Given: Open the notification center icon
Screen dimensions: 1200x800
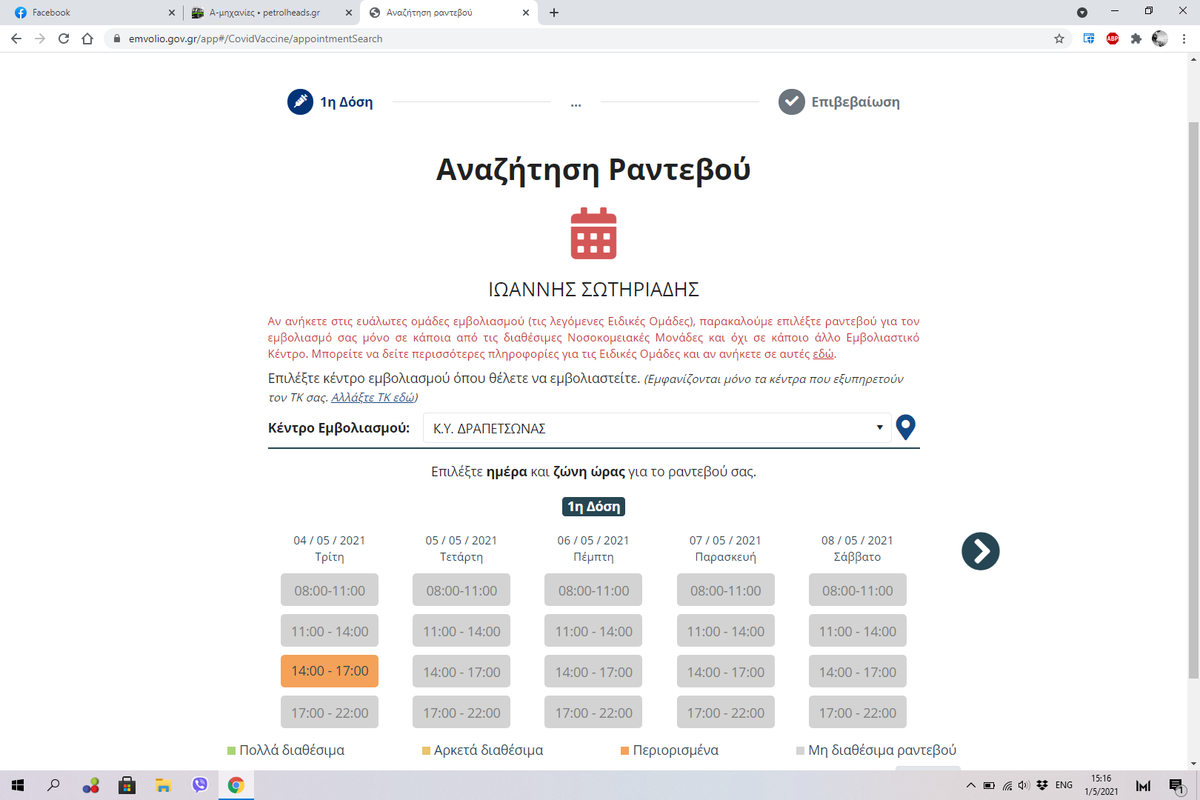Looking at the screenshot, I should point(1176,785).
